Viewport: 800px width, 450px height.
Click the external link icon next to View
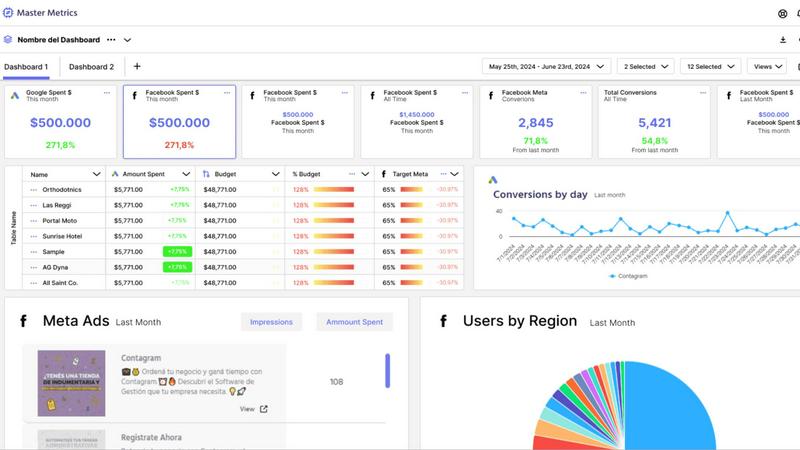(x=264, y=409)
